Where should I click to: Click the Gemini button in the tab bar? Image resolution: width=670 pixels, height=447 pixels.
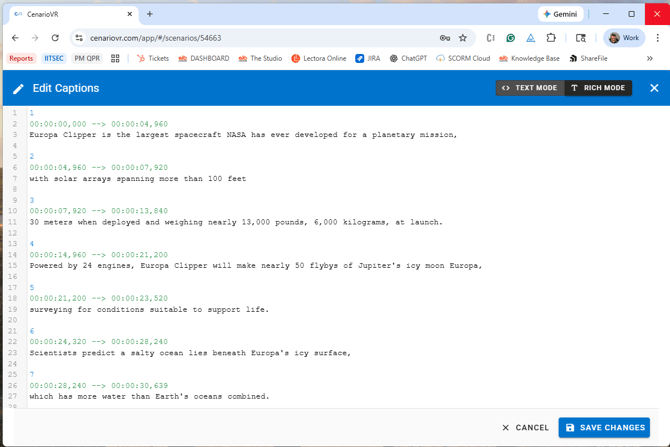[561, 14]
